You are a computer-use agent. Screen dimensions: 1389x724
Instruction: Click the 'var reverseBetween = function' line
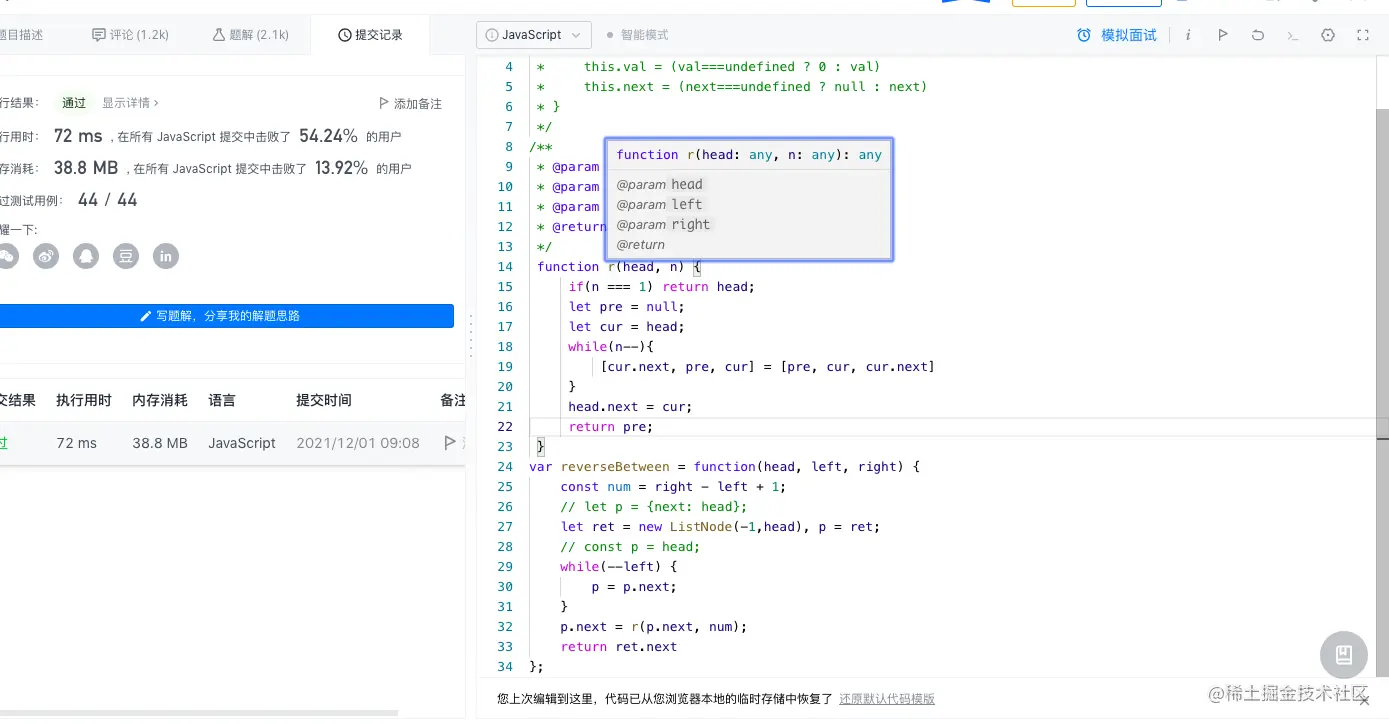point(725,467)
